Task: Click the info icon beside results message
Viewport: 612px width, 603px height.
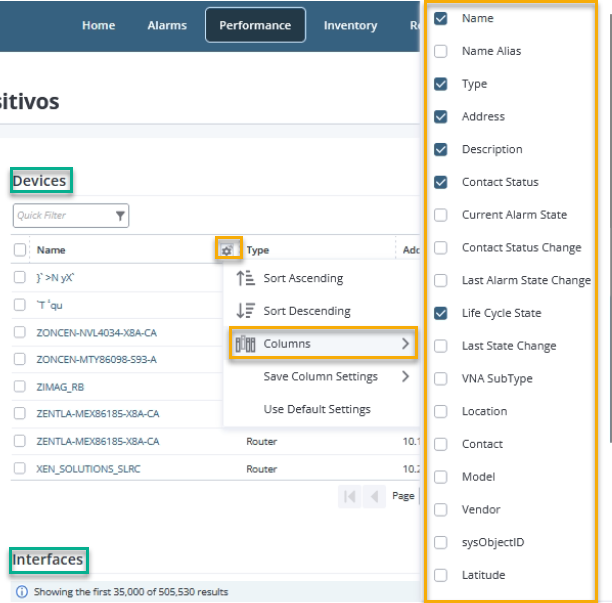Action: (x=22, y=592)
